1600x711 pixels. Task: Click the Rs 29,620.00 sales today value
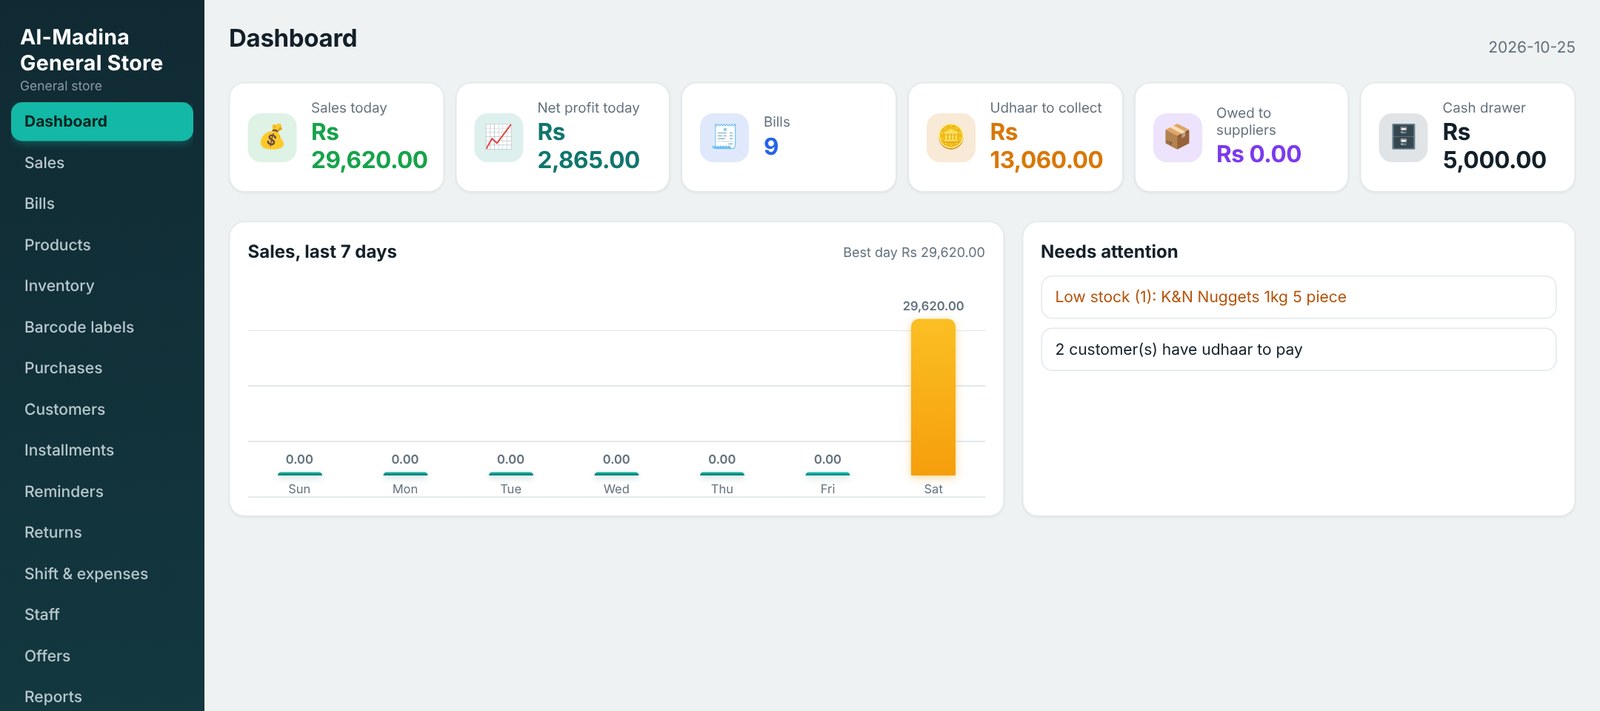(369, 146)
